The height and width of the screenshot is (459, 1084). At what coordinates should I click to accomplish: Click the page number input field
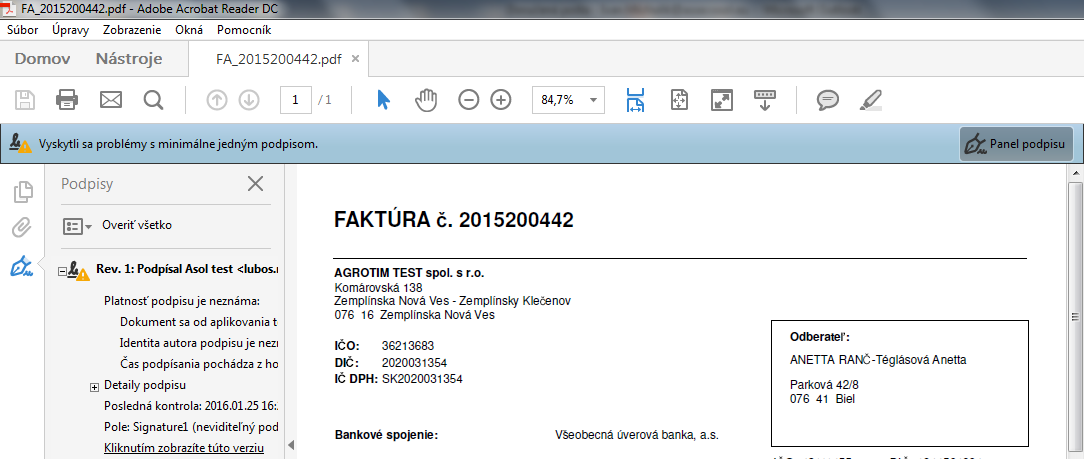[x=296, y=100]
